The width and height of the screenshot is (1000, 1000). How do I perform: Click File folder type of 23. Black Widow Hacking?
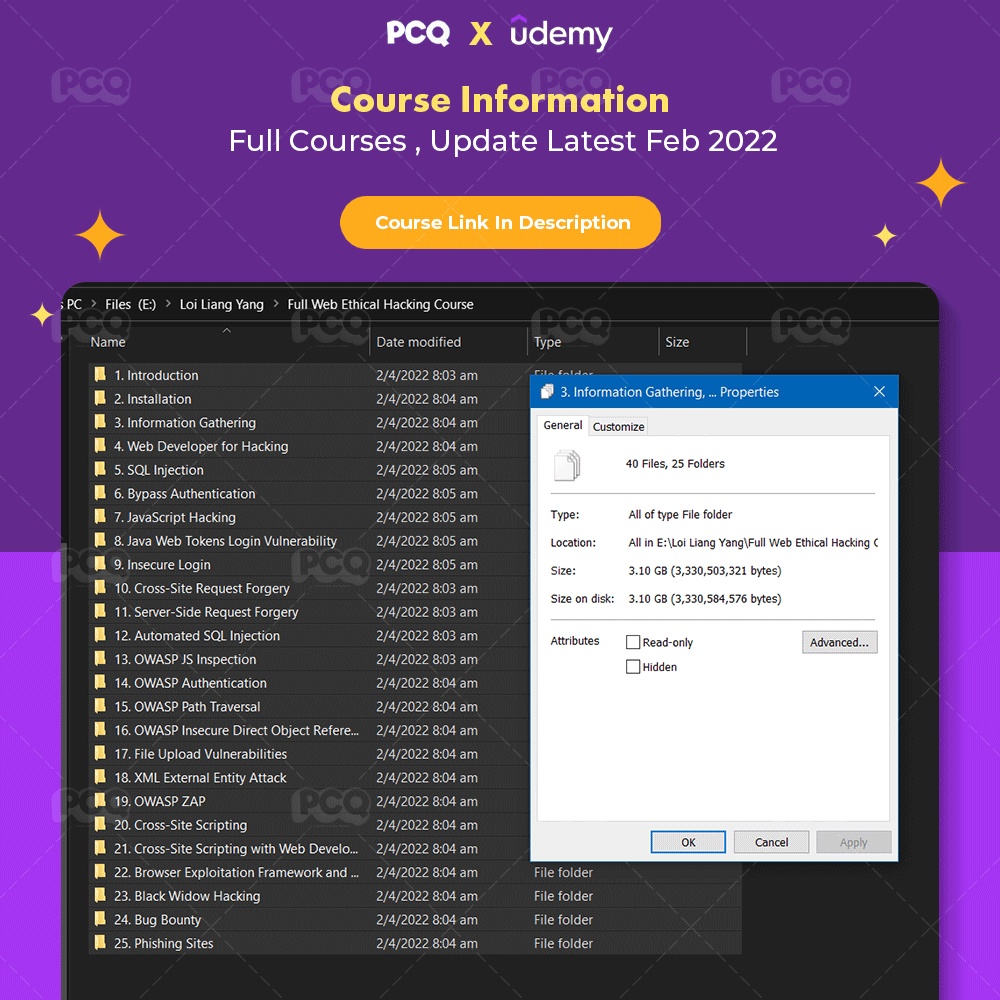click(563, 895)
